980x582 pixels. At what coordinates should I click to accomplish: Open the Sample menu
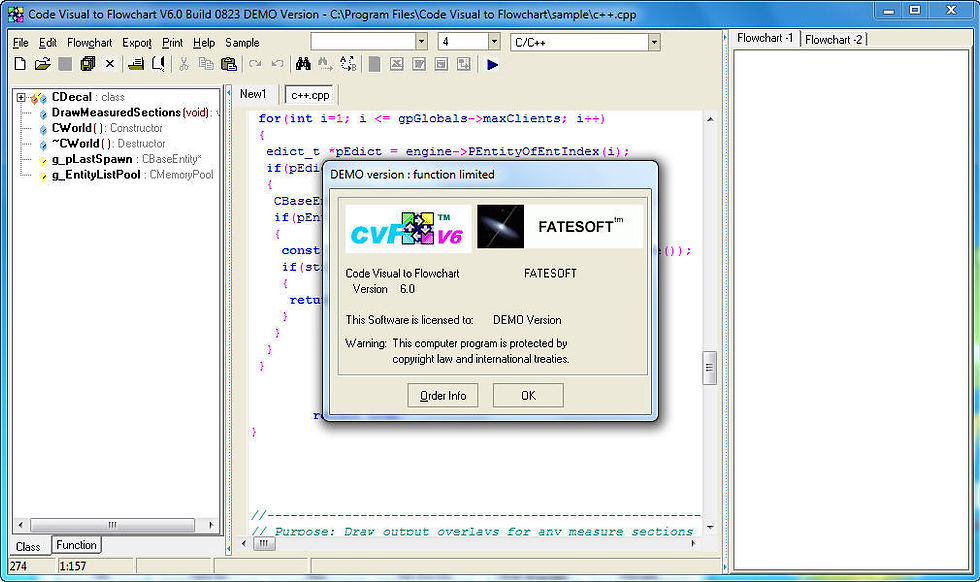(242, 43)
